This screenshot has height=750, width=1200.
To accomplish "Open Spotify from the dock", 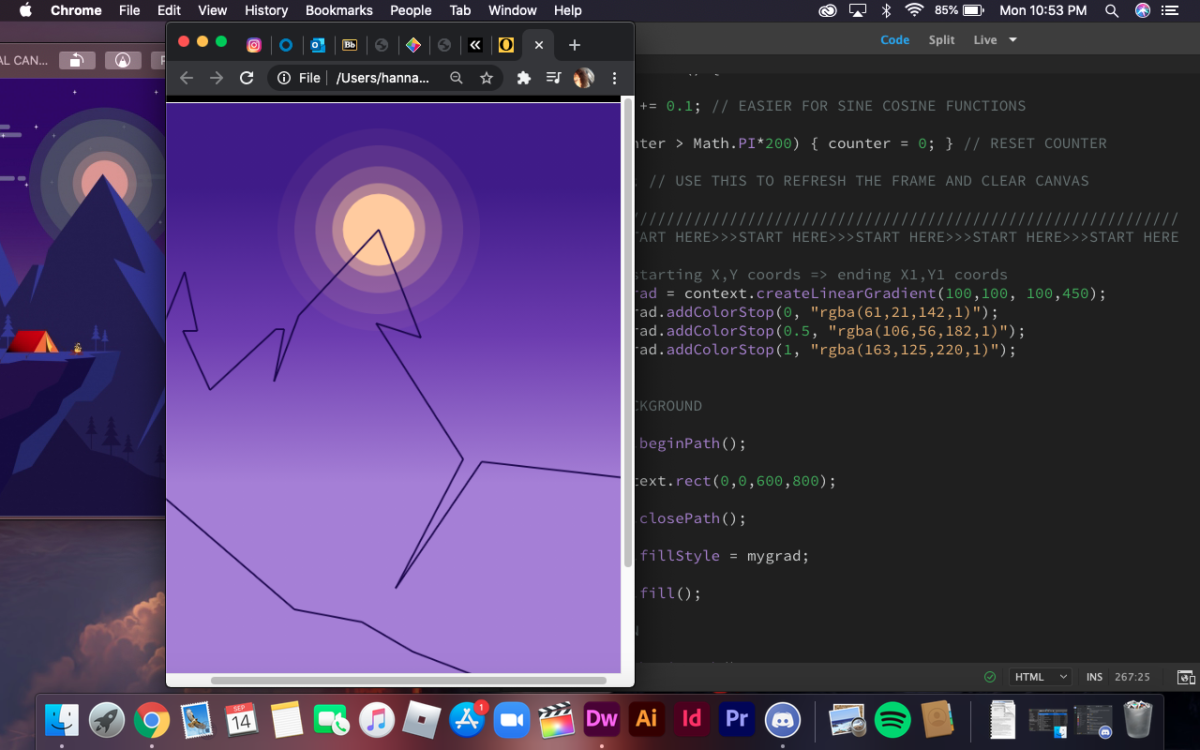I will [892, 718].
